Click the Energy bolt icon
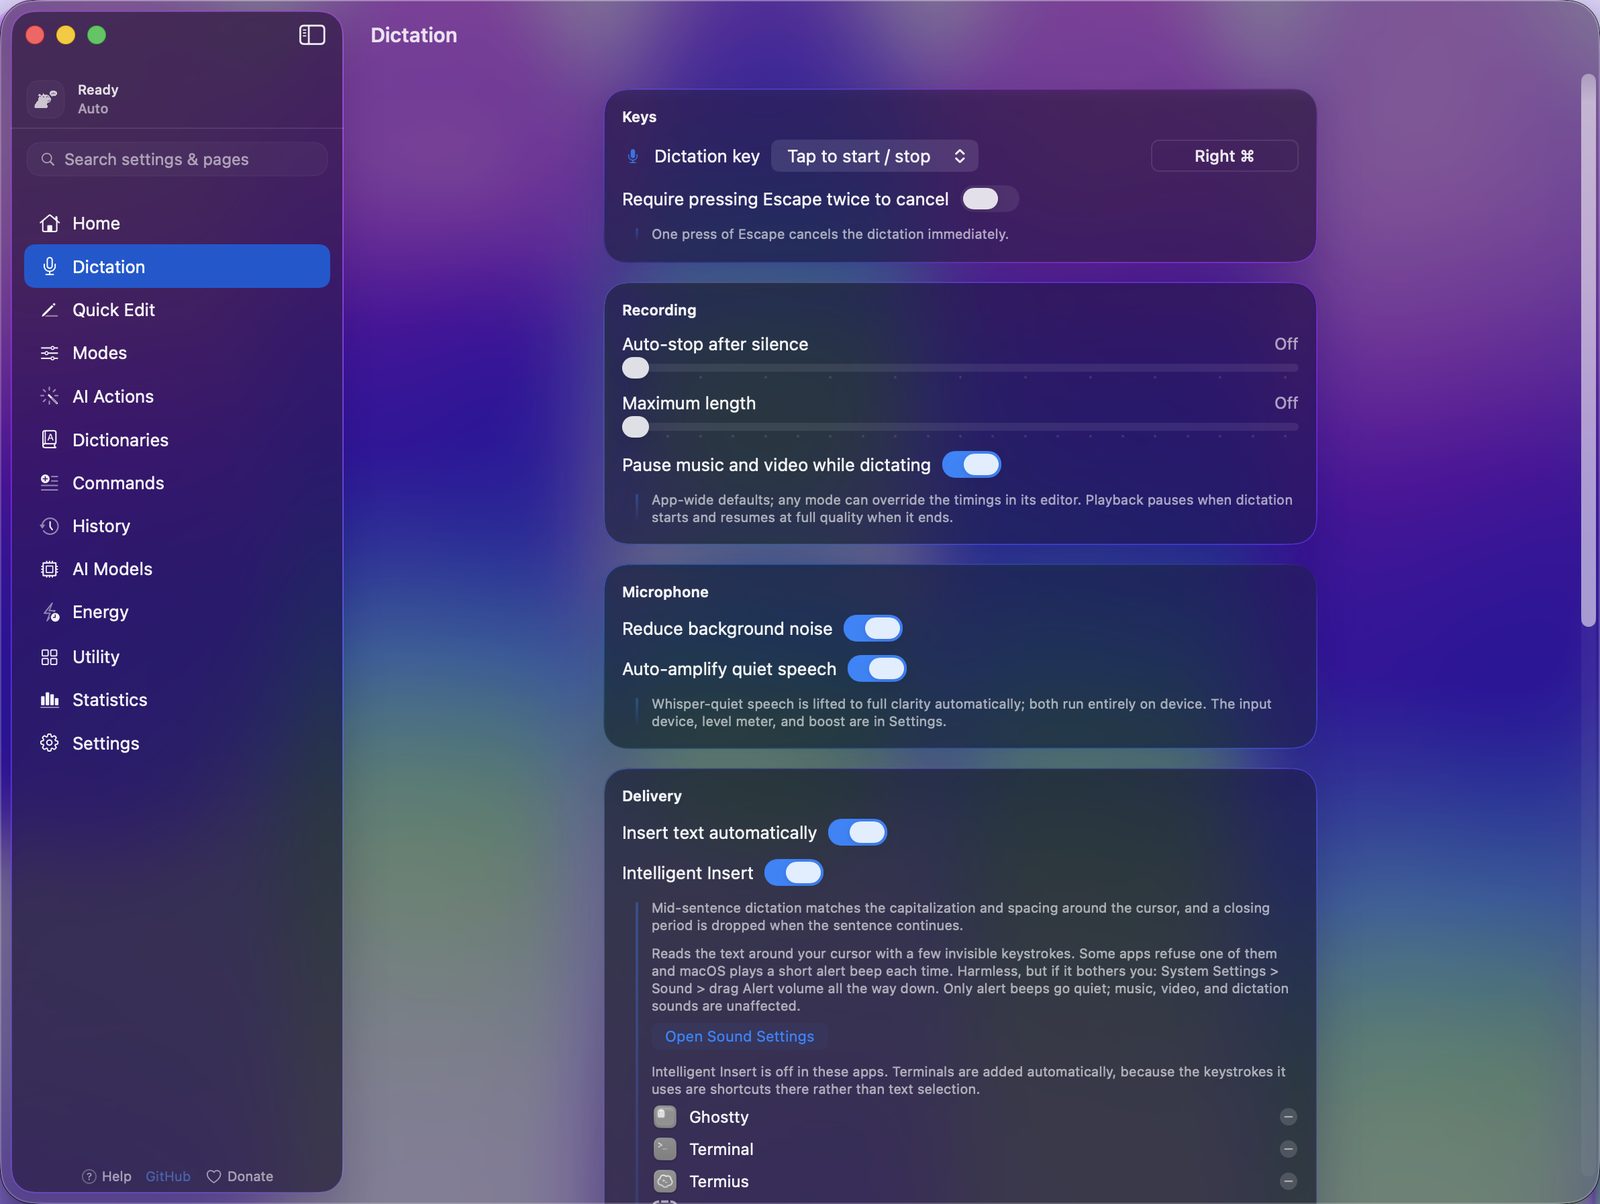The height and width of the screenshot is (1204, 1600). (50, 612)
